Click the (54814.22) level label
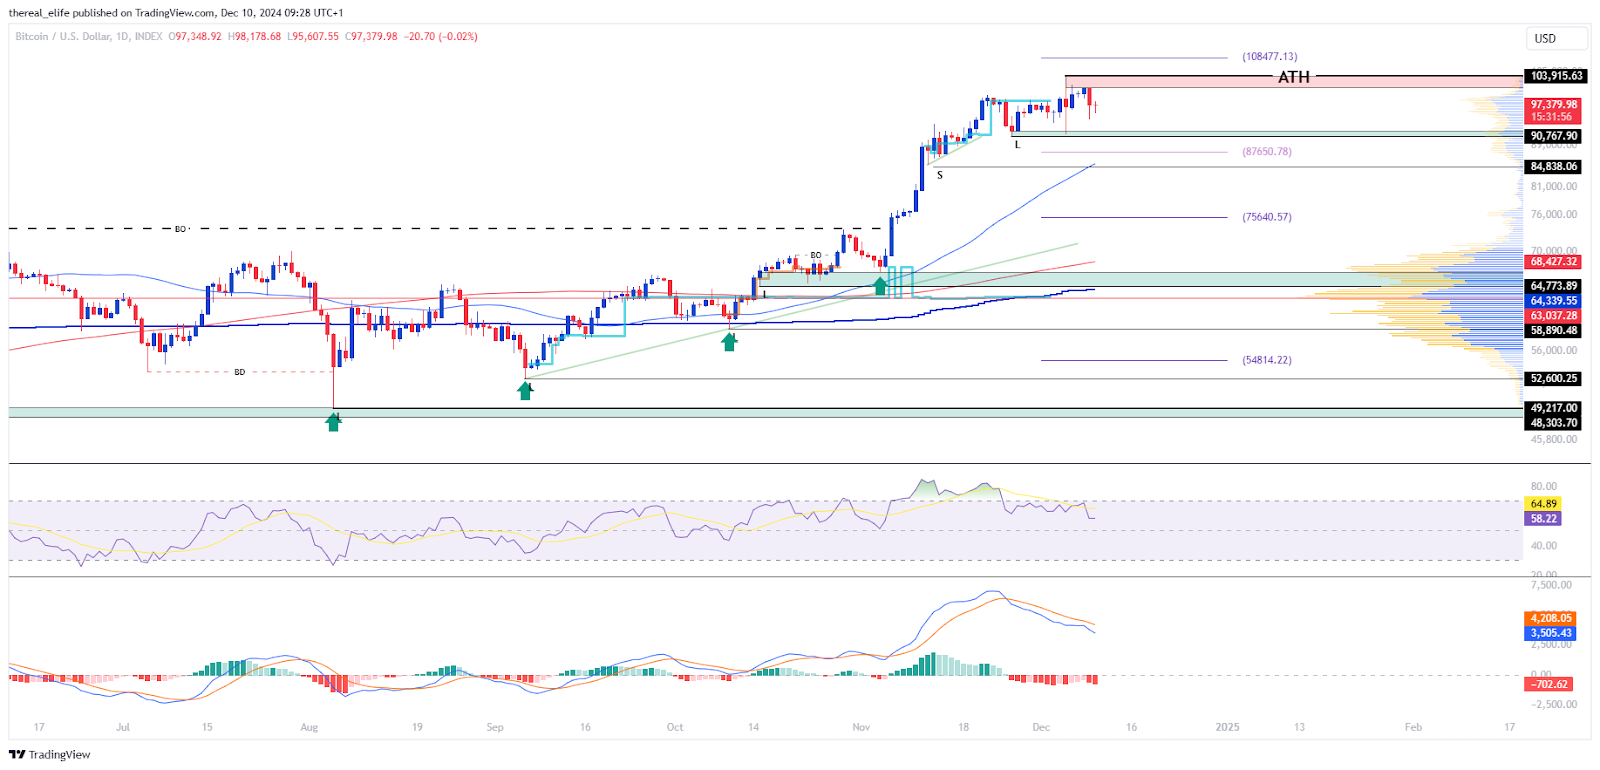The width and height of the screenshot is (1600, 770). click(x=1266, y=360)
